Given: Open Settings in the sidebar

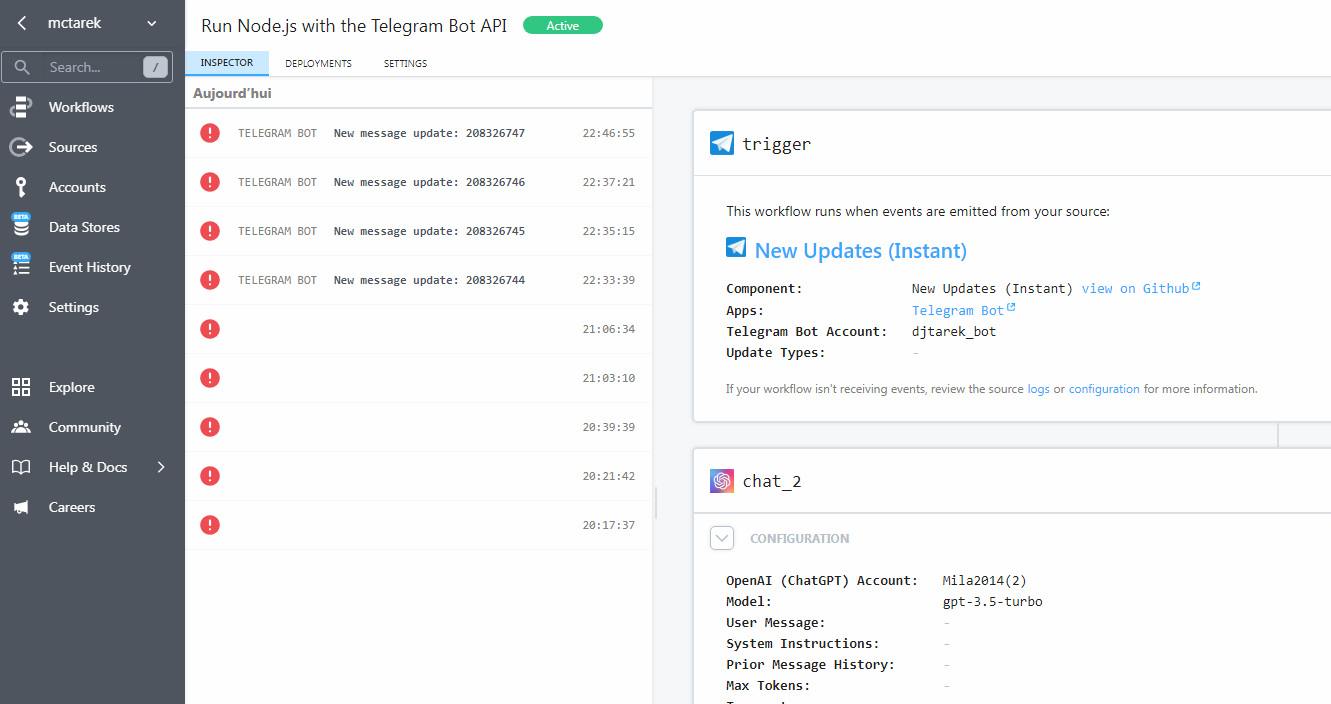Looking at the screenshot, I should click(74, 307).
